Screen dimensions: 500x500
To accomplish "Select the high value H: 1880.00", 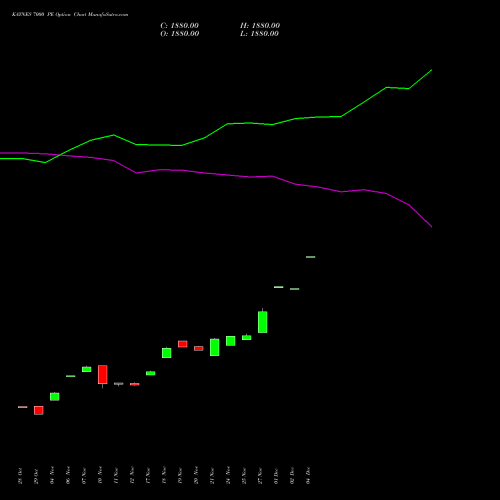I will pyautogui.click(x=260, y=26).
